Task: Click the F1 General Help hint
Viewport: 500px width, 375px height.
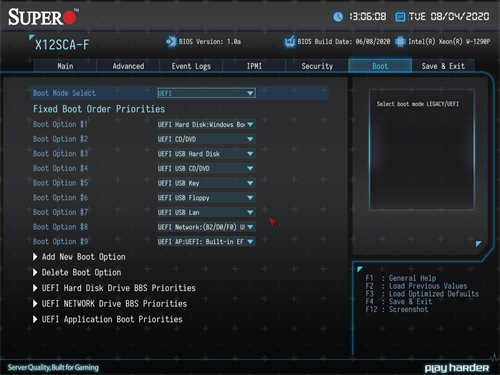Action: pyautogui.click(x=401, y=278)
